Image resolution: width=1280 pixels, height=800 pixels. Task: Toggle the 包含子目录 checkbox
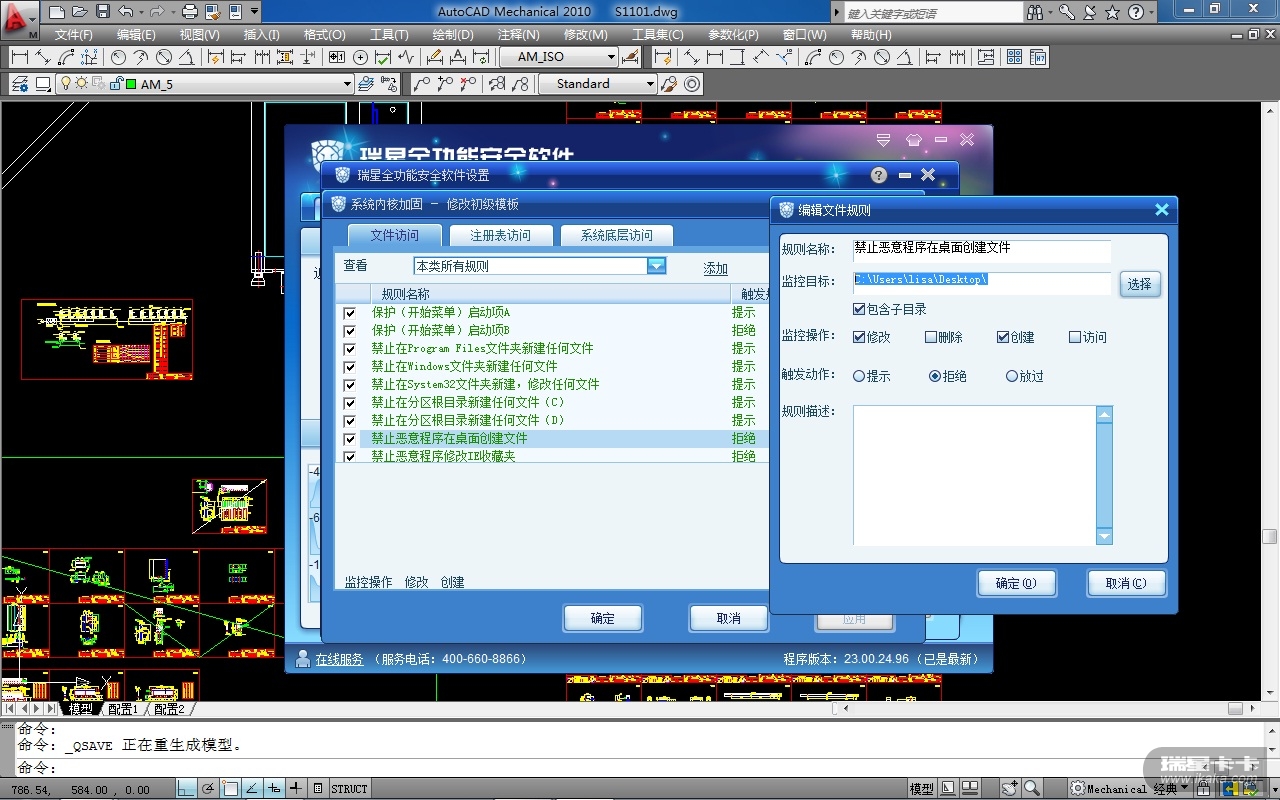tap(859, 309)
